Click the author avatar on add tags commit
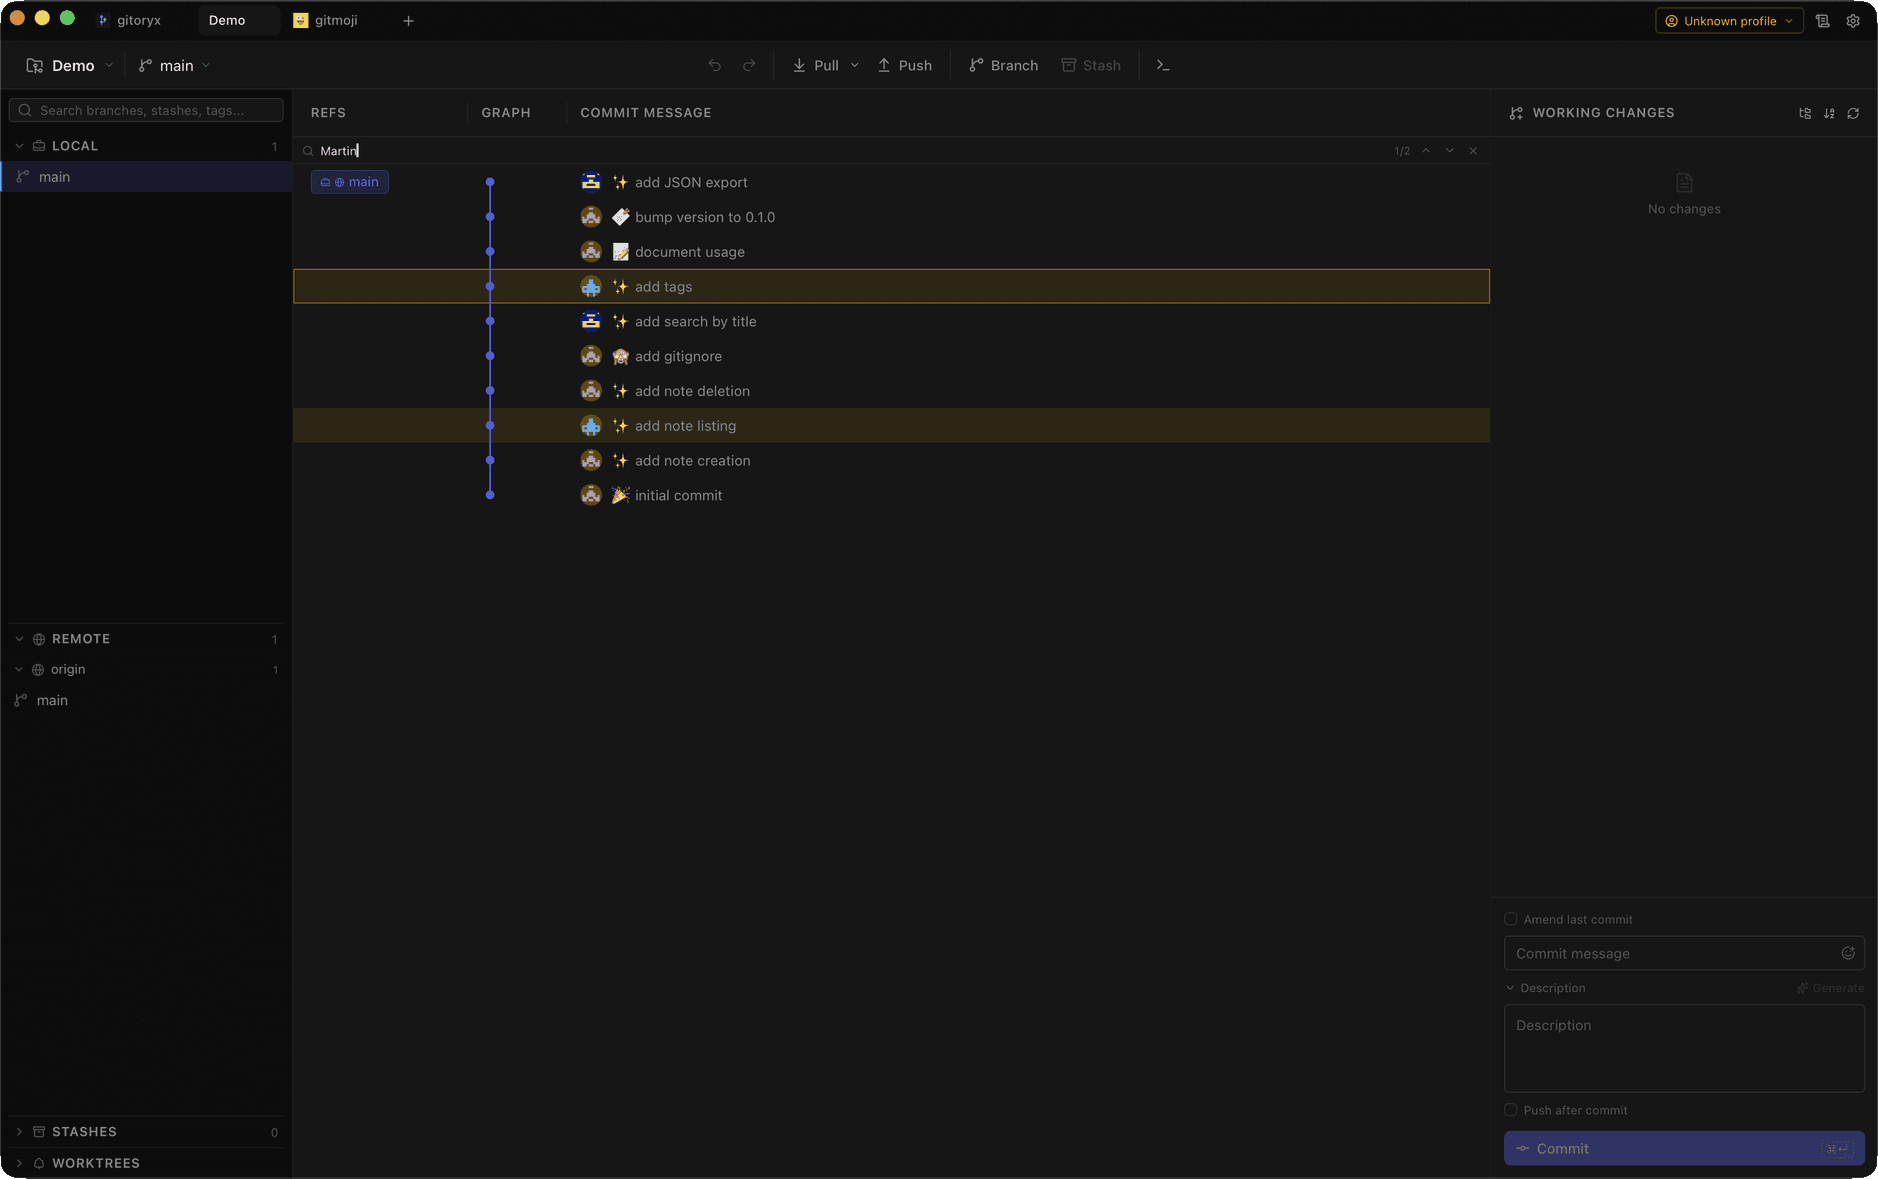 click(591, 286)
